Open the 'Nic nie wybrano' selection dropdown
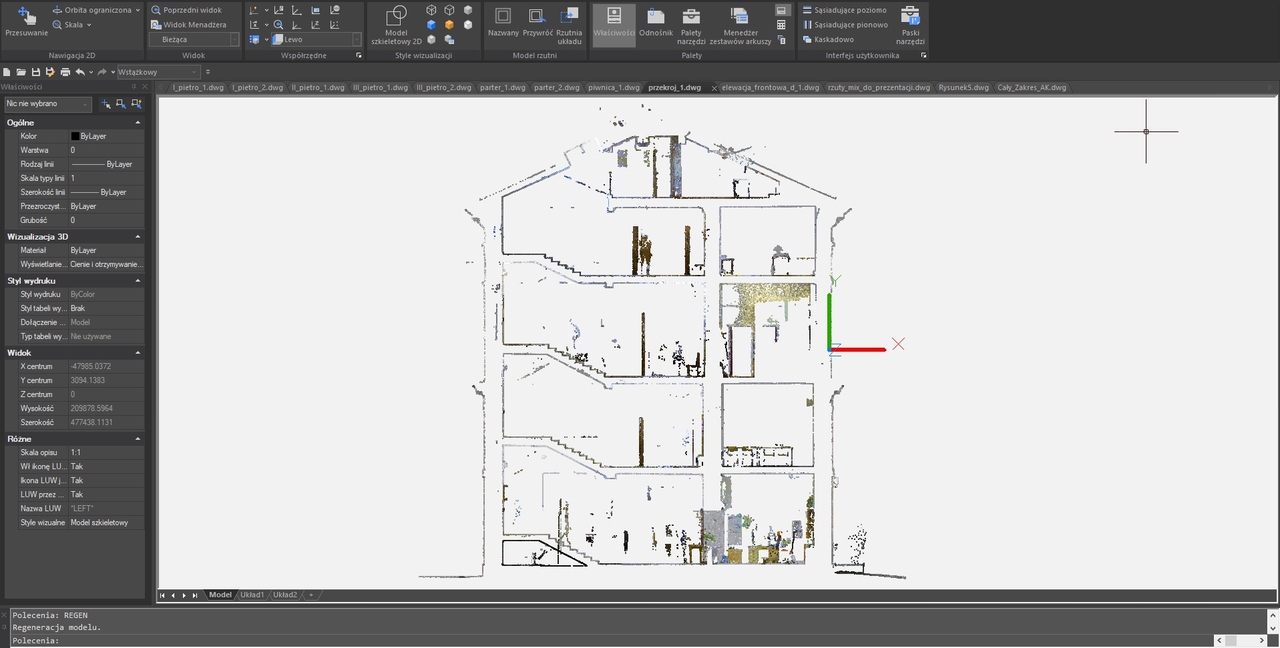 click(x=48, y=103)
